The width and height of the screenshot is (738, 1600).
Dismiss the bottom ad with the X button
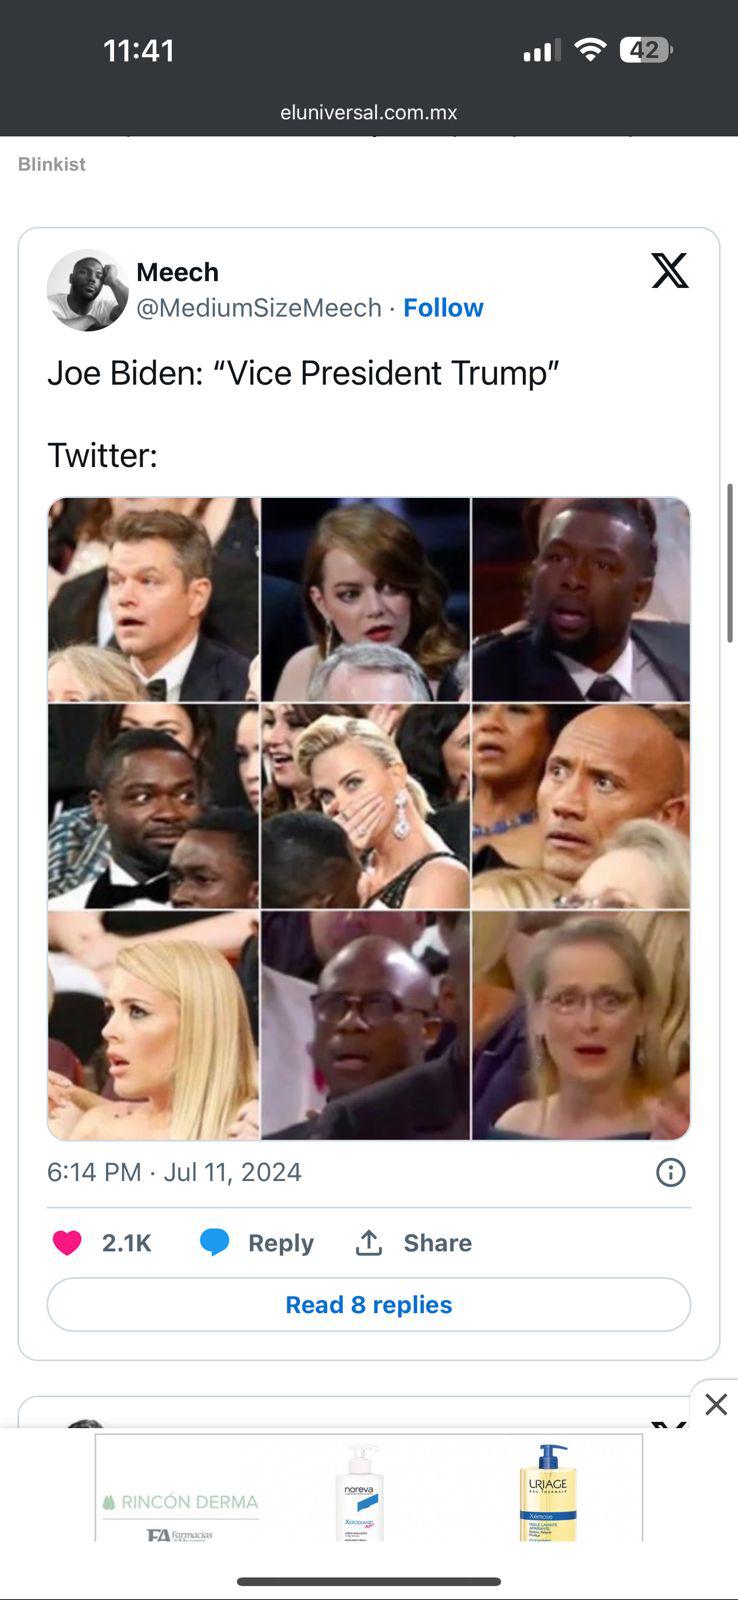[716, 1404]
